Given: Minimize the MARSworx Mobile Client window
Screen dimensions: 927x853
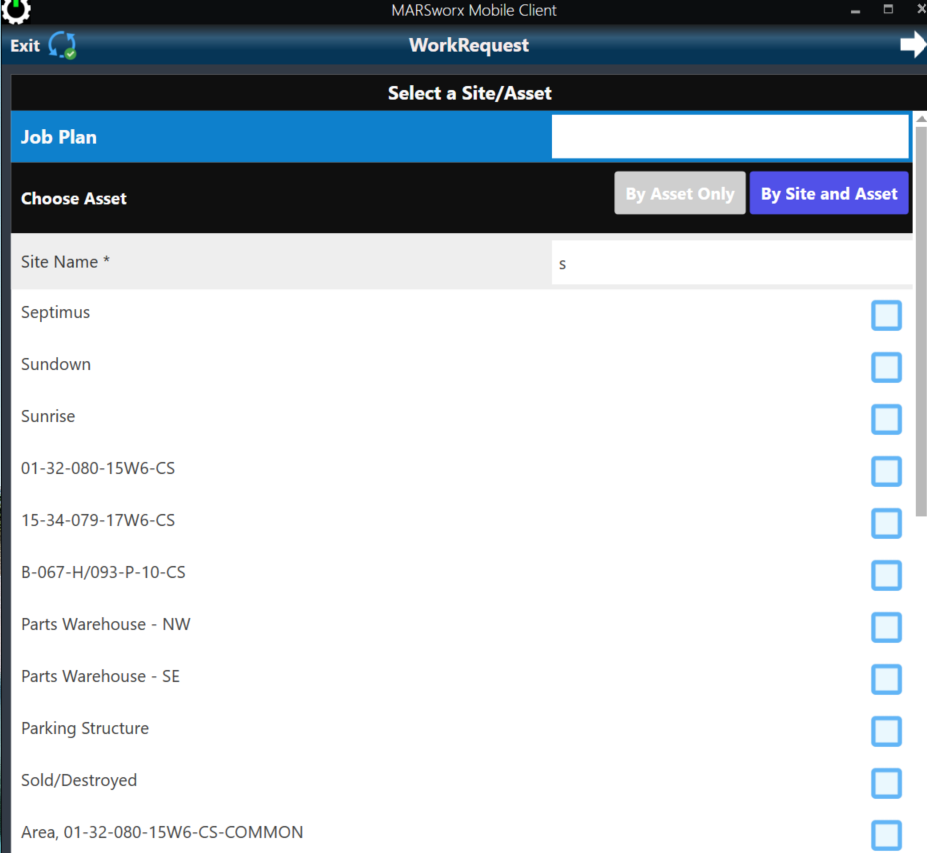Looking at the screenshot, I should pos(855,11).
